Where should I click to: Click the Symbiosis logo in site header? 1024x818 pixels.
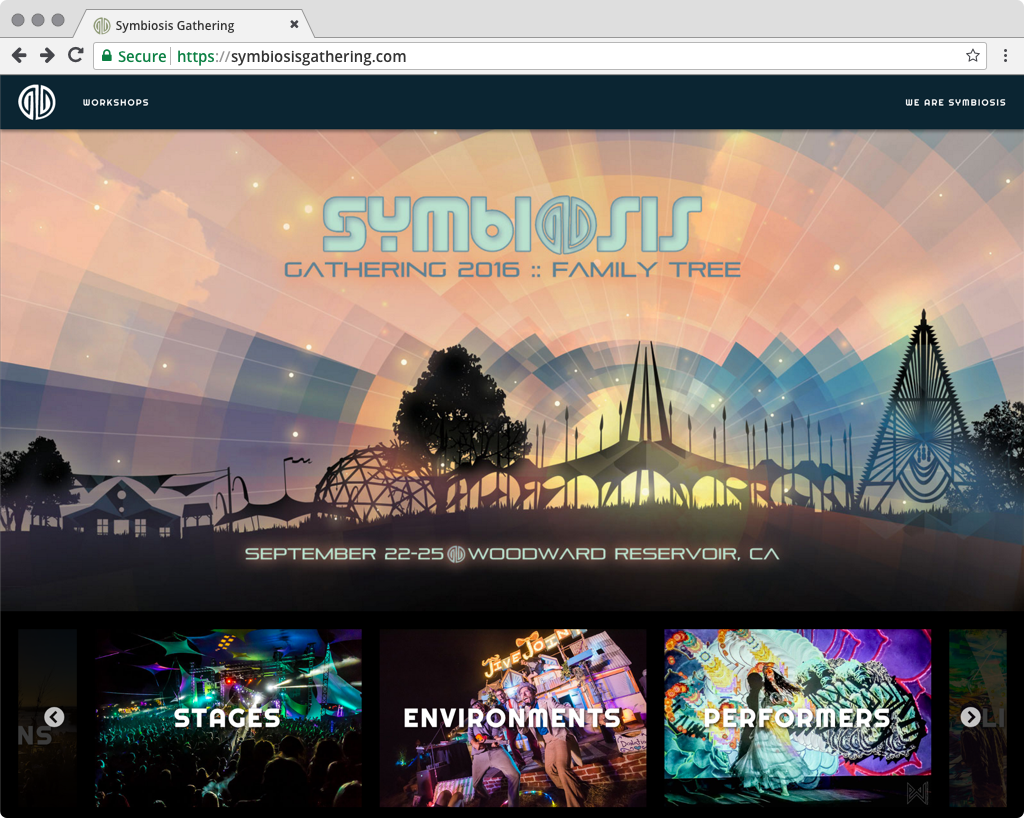point(37,102)
